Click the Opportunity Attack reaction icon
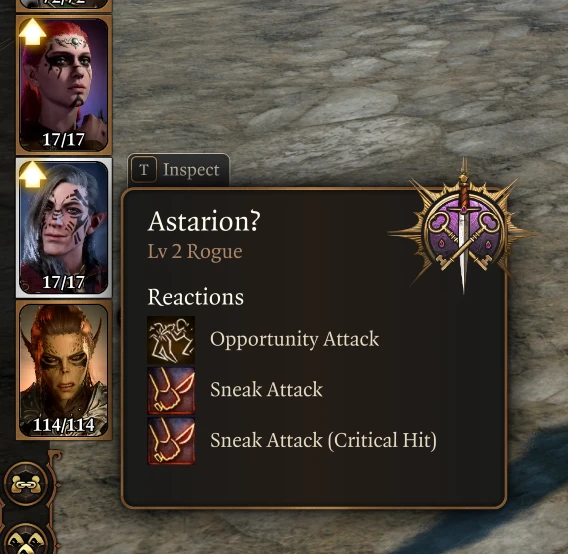 [171, 340]
